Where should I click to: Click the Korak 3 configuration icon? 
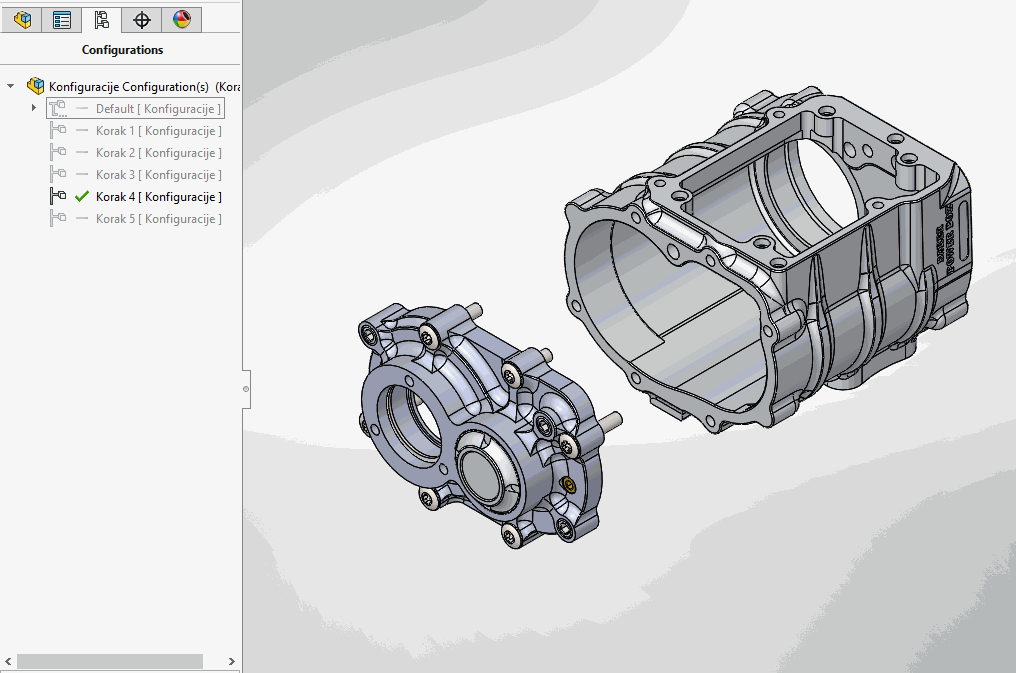click(x=58, y=175)
